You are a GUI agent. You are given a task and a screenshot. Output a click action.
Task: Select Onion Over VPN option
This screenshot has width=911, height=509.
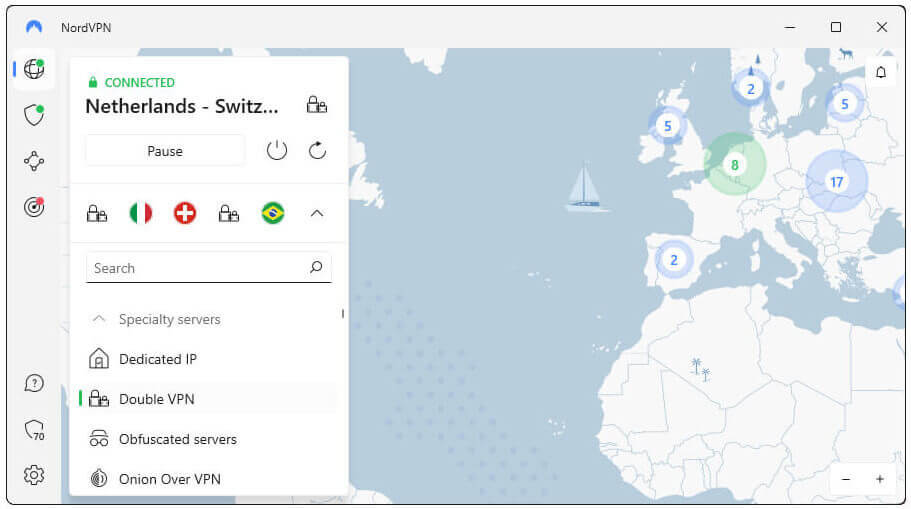click(209, 479)
